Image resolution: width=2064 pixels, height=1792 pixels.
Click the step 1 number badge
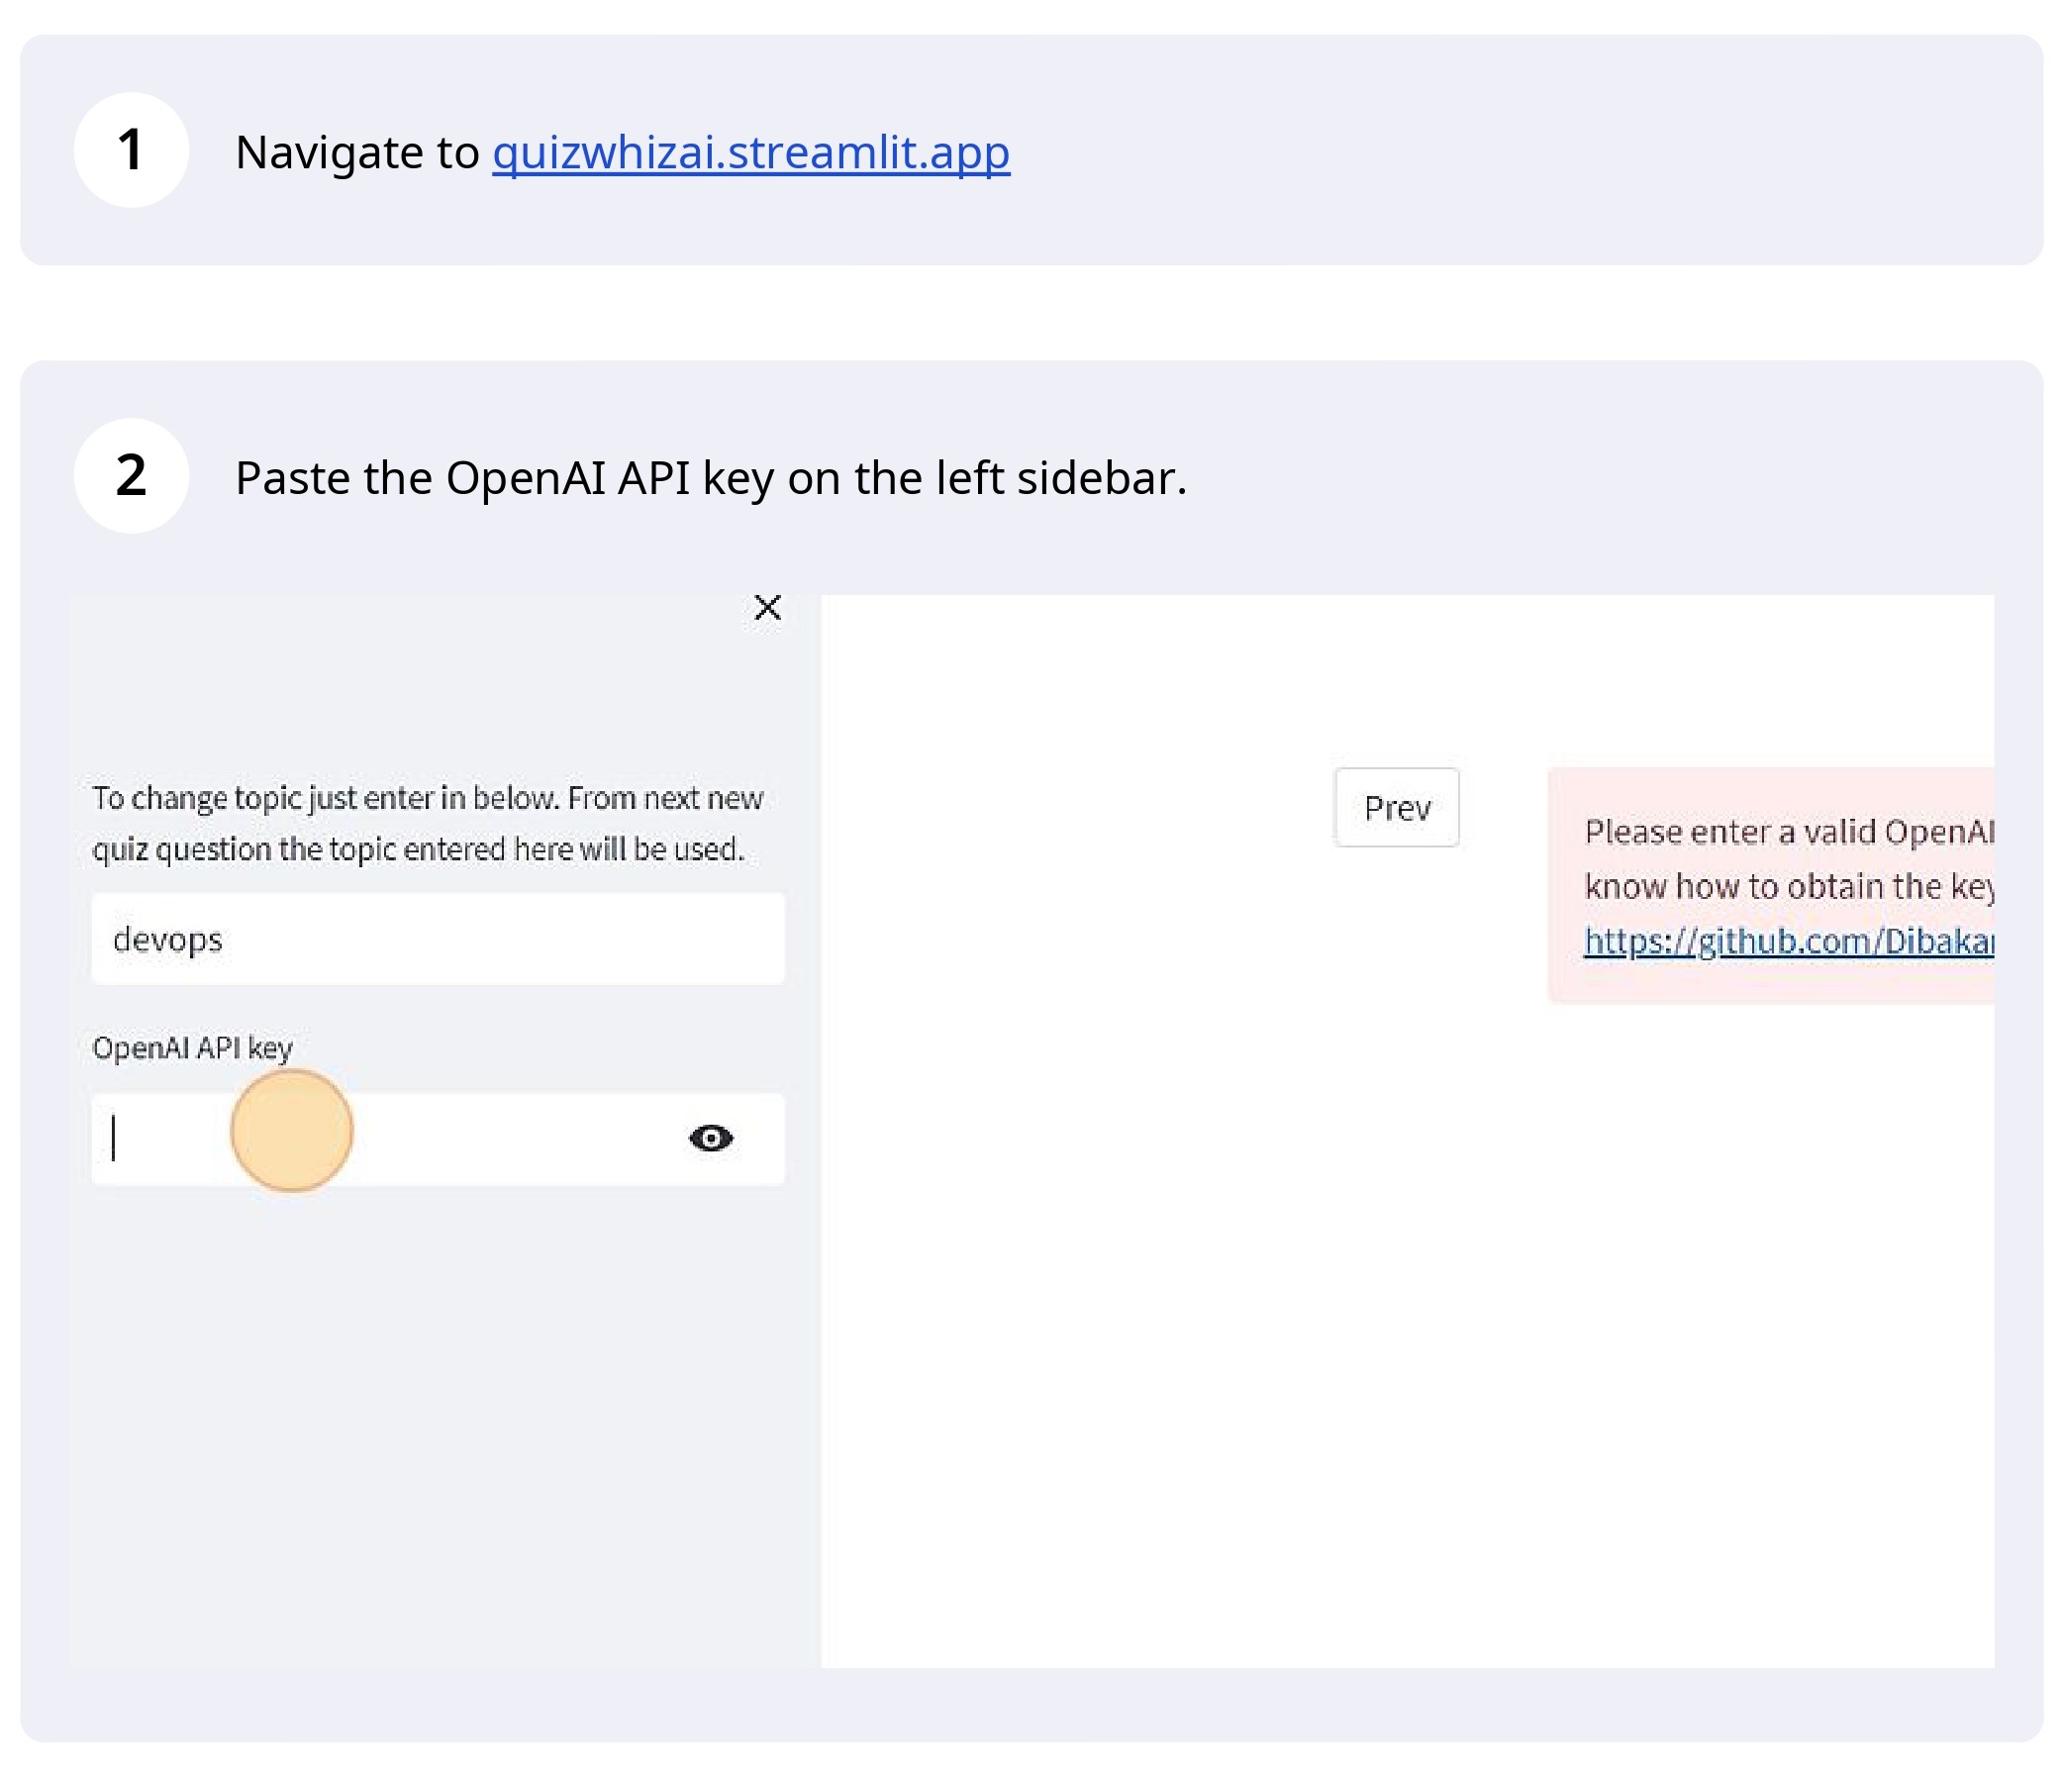tap(131, 150)
